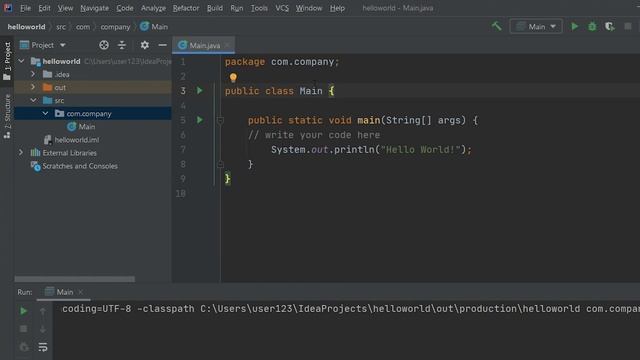Open the Navigate menu

coord(95,8)
